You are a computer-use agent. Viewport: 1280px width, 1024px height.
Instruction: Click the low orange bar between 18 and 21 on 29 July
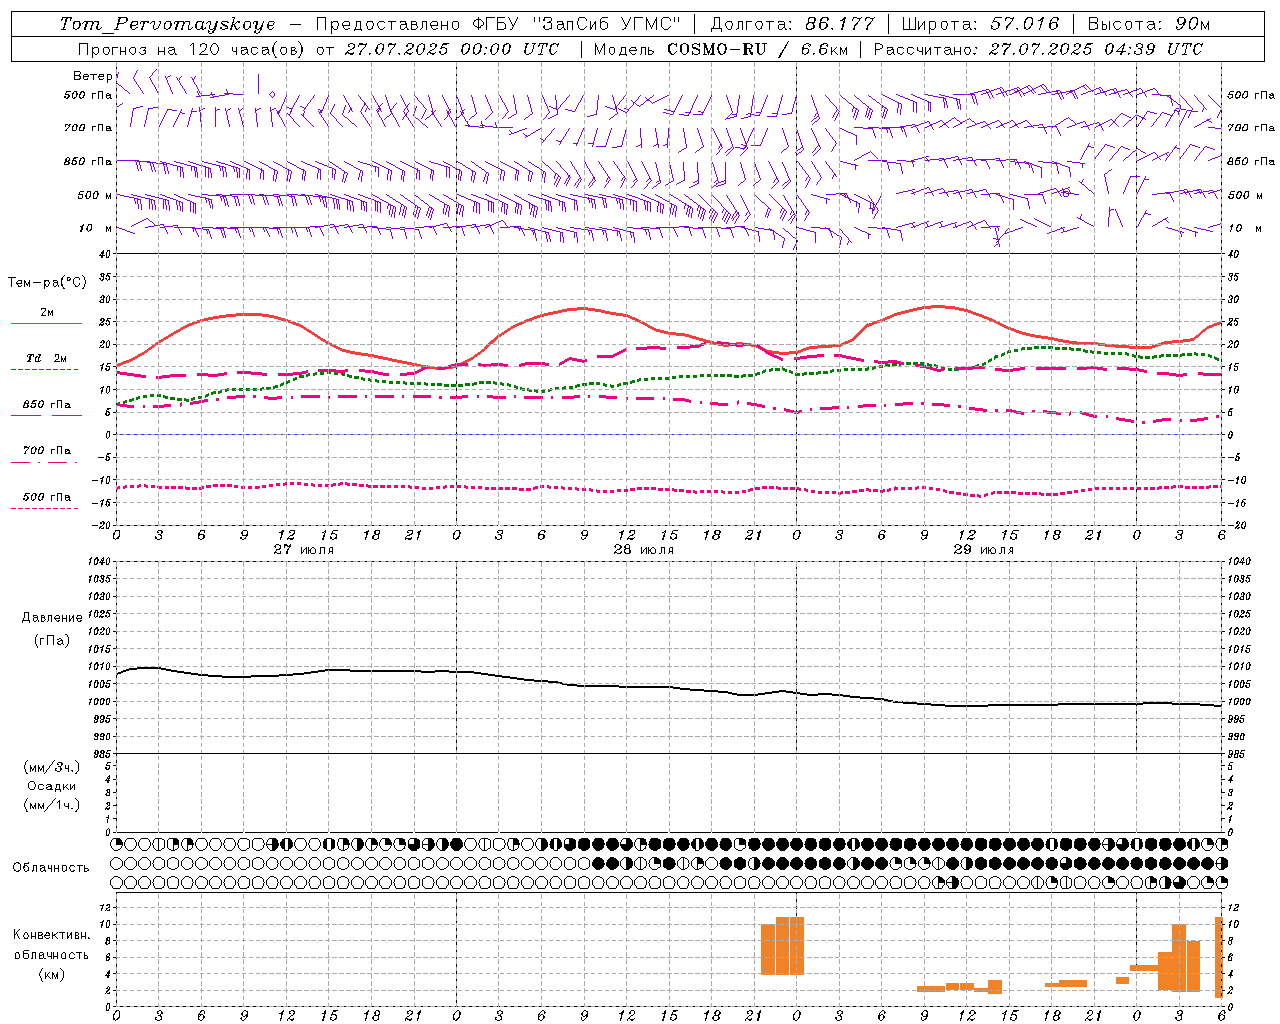pyautogui.click(x=1066, y=983)
